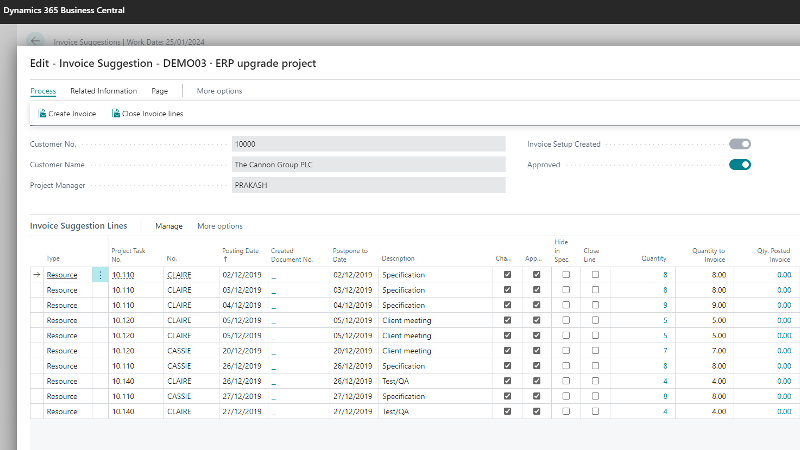
Task: Click quantity 7 on the 20/12/2019 line
Action: click(x=665, y=351)
